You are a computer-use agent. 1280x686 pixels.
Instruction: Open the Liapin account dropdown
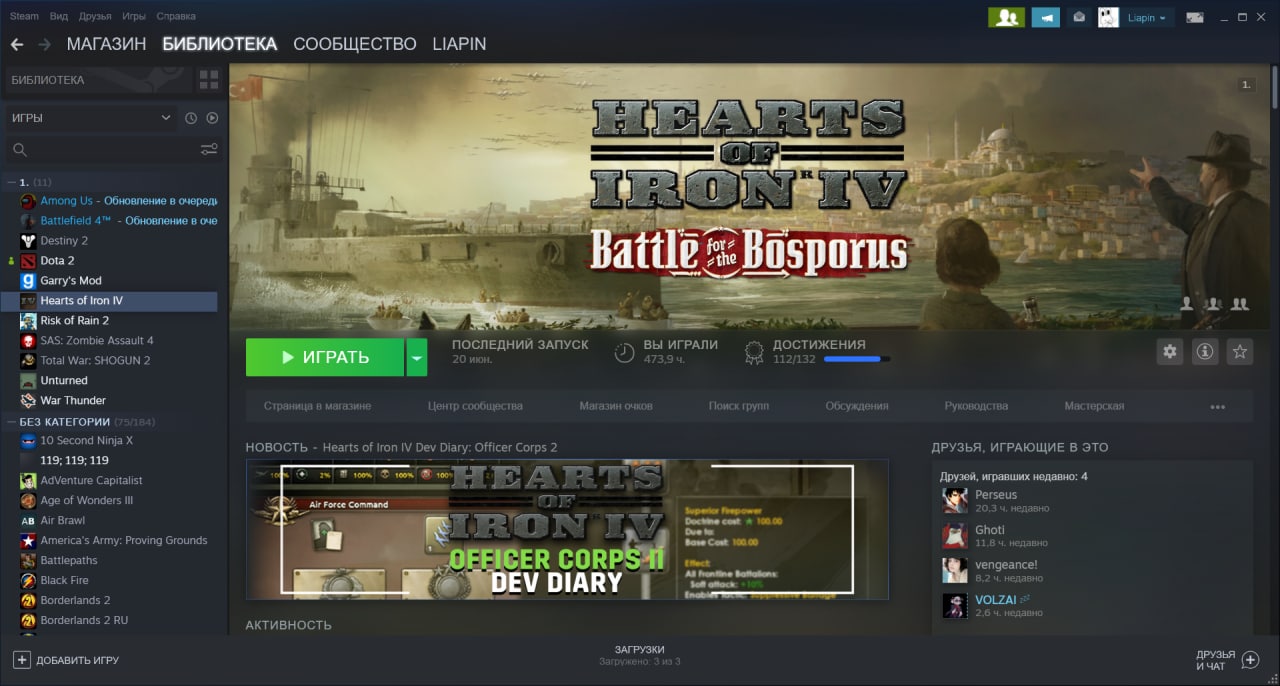tap(1146, 17)
